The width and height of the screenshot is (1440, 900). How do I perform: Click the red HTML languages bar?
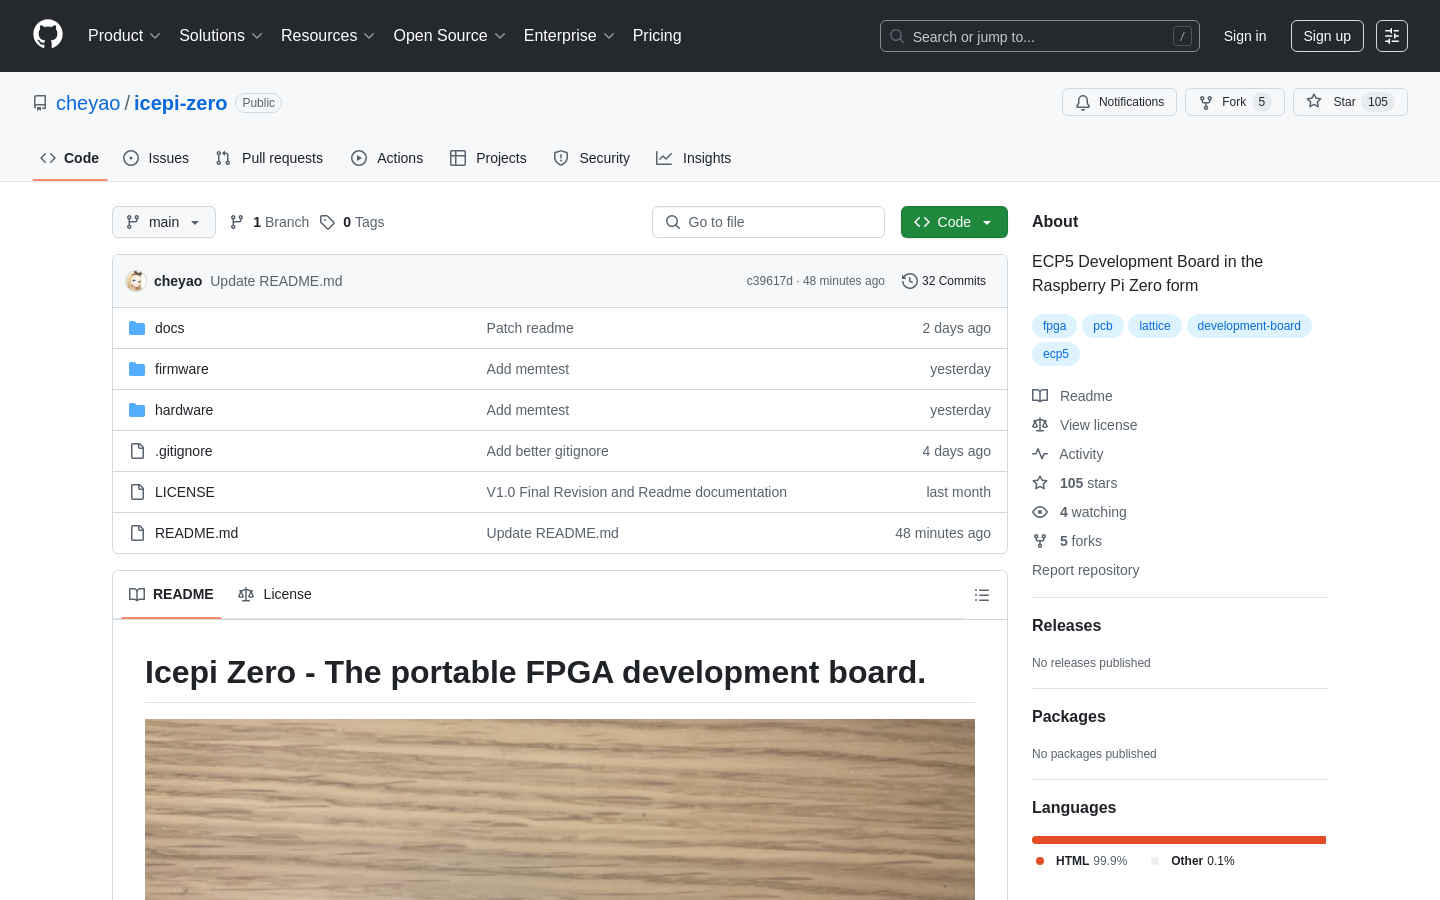tap(1178, 840)
